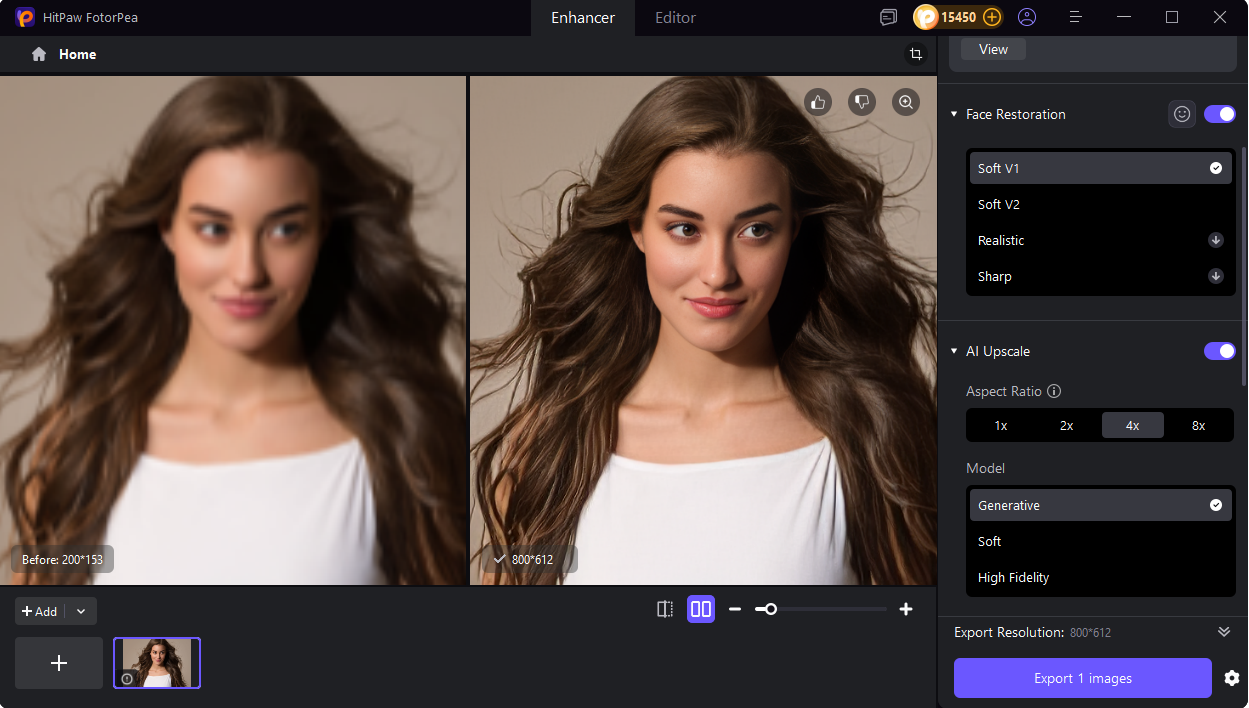Select the Enhancer tab
1249x708 pixels.
tap(582, 17)
